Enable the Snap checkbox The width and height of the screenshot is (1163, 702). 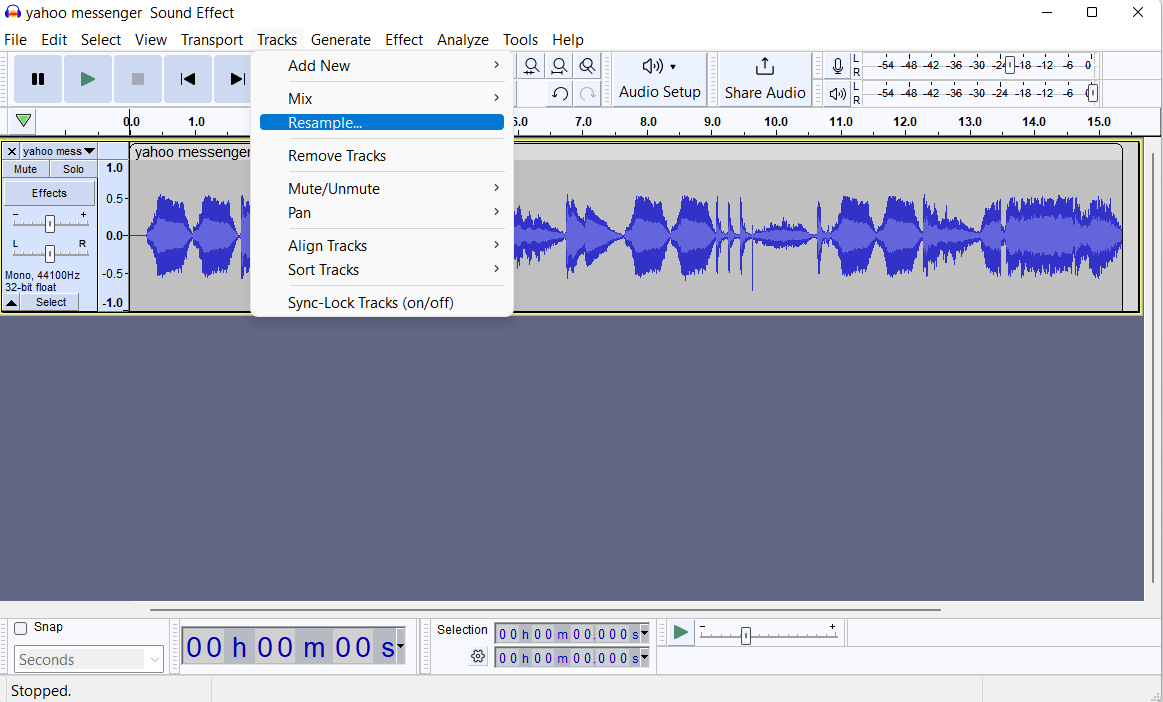pos(21,628)
